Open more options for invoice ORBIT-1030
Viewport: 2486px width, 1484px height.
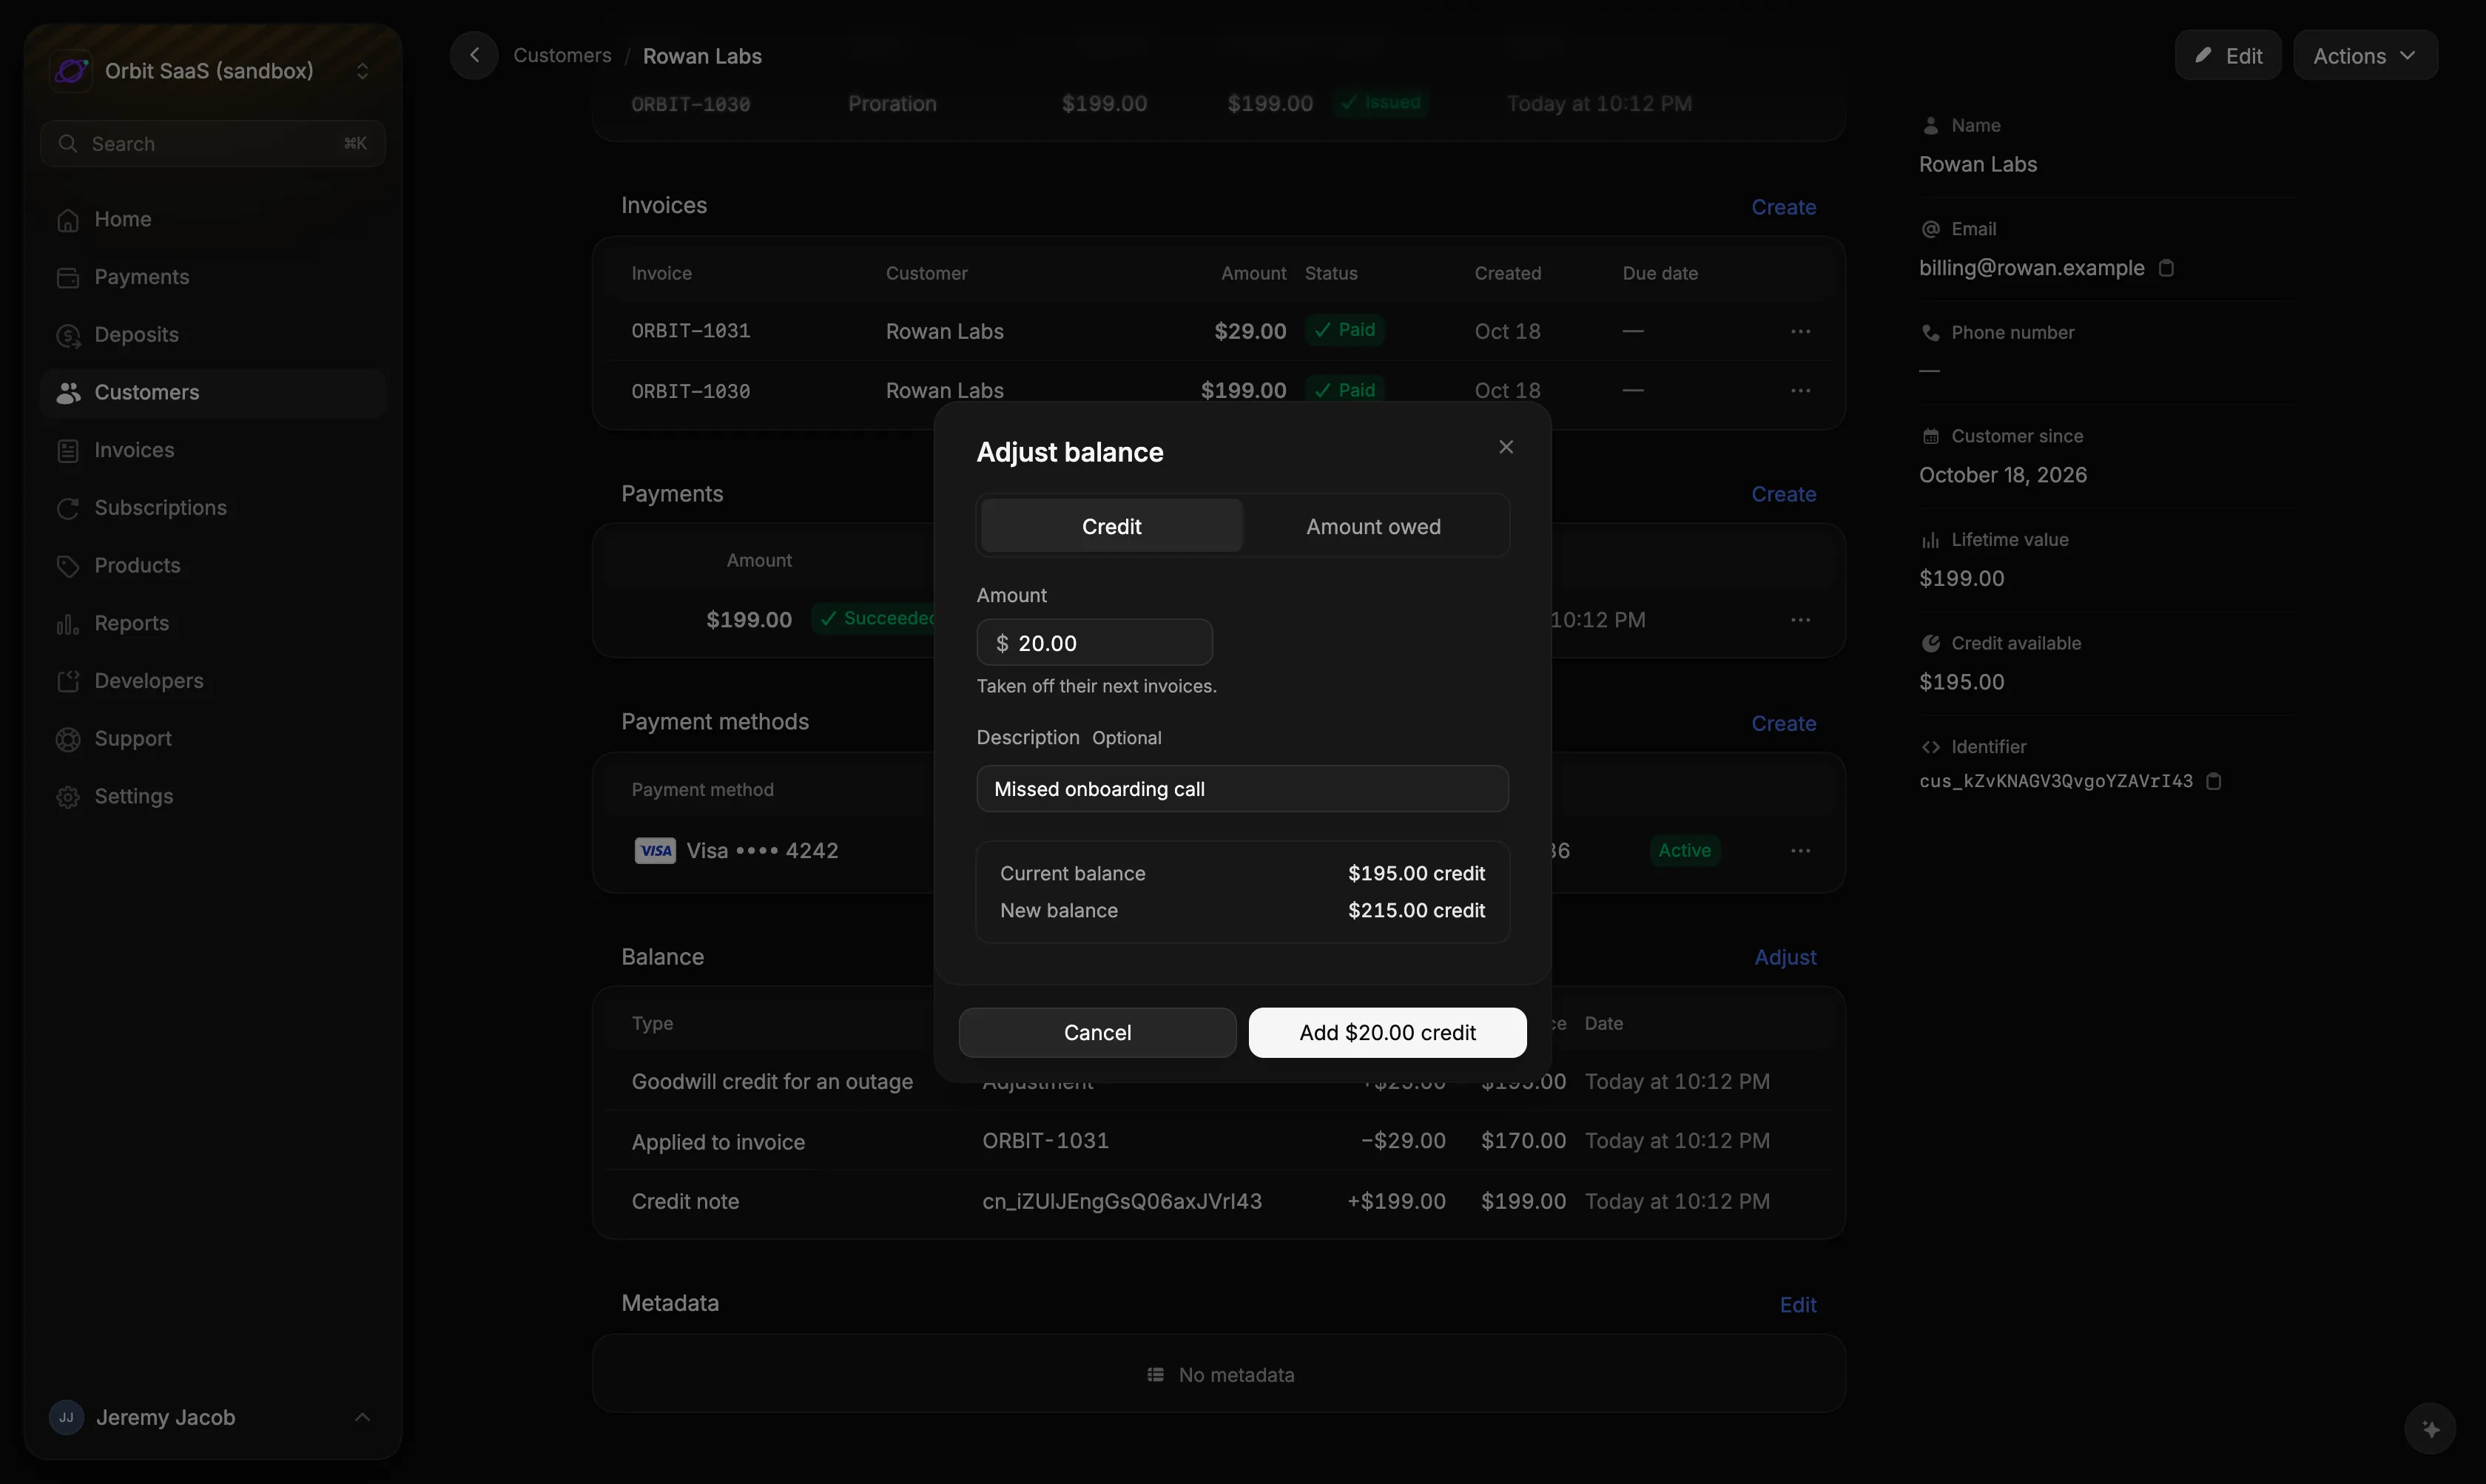coord(1800,391)
